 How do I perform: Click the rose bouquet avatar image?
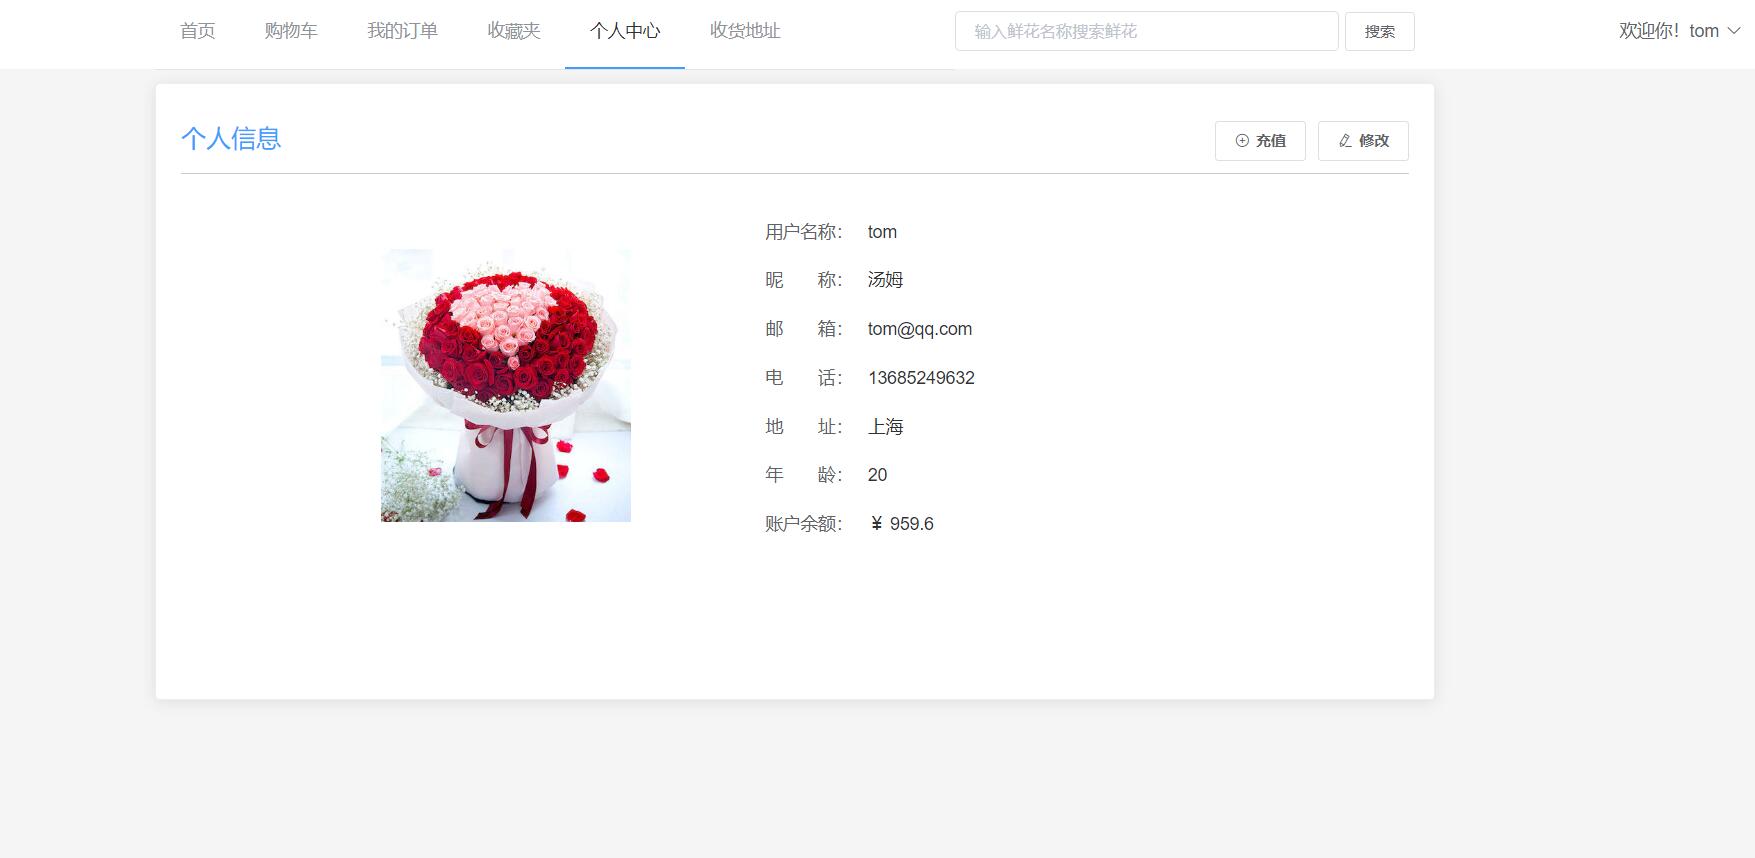506,385
